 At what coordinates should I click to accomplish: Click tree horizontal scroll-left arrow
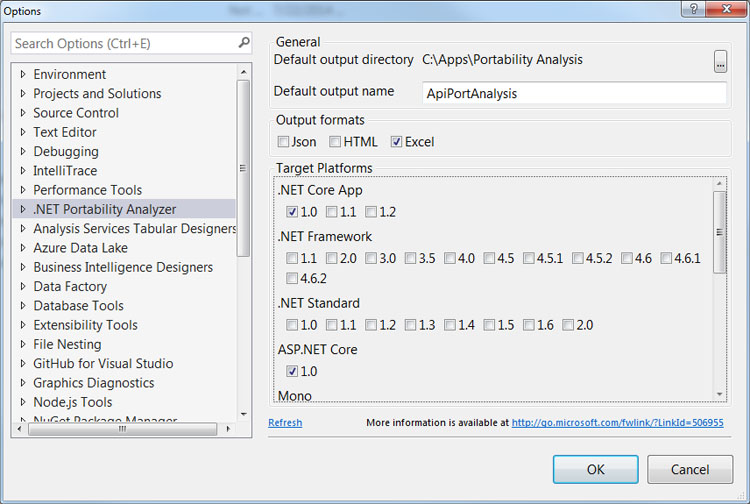pyautogui.click(x=19, y=429)
